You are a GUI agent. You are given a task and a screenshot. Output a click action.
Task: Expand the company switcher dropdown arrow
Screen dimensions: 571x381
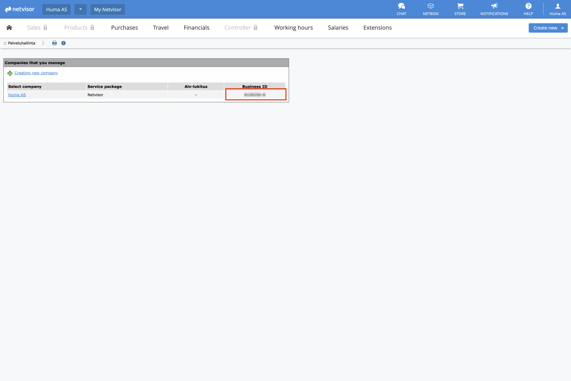80,9
